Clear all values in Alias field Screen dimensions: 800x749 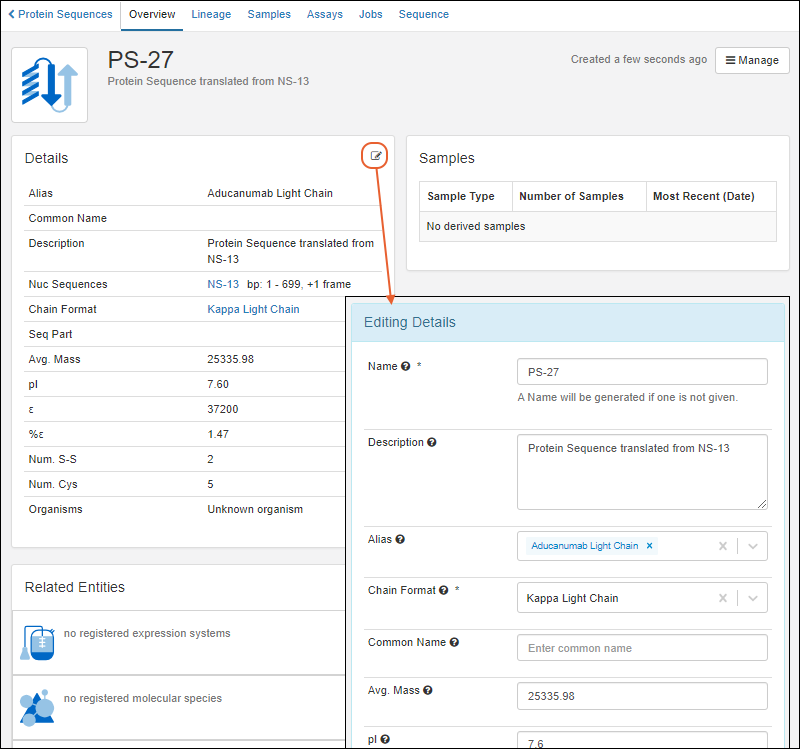pyautogui.click(x=722, y=546)
